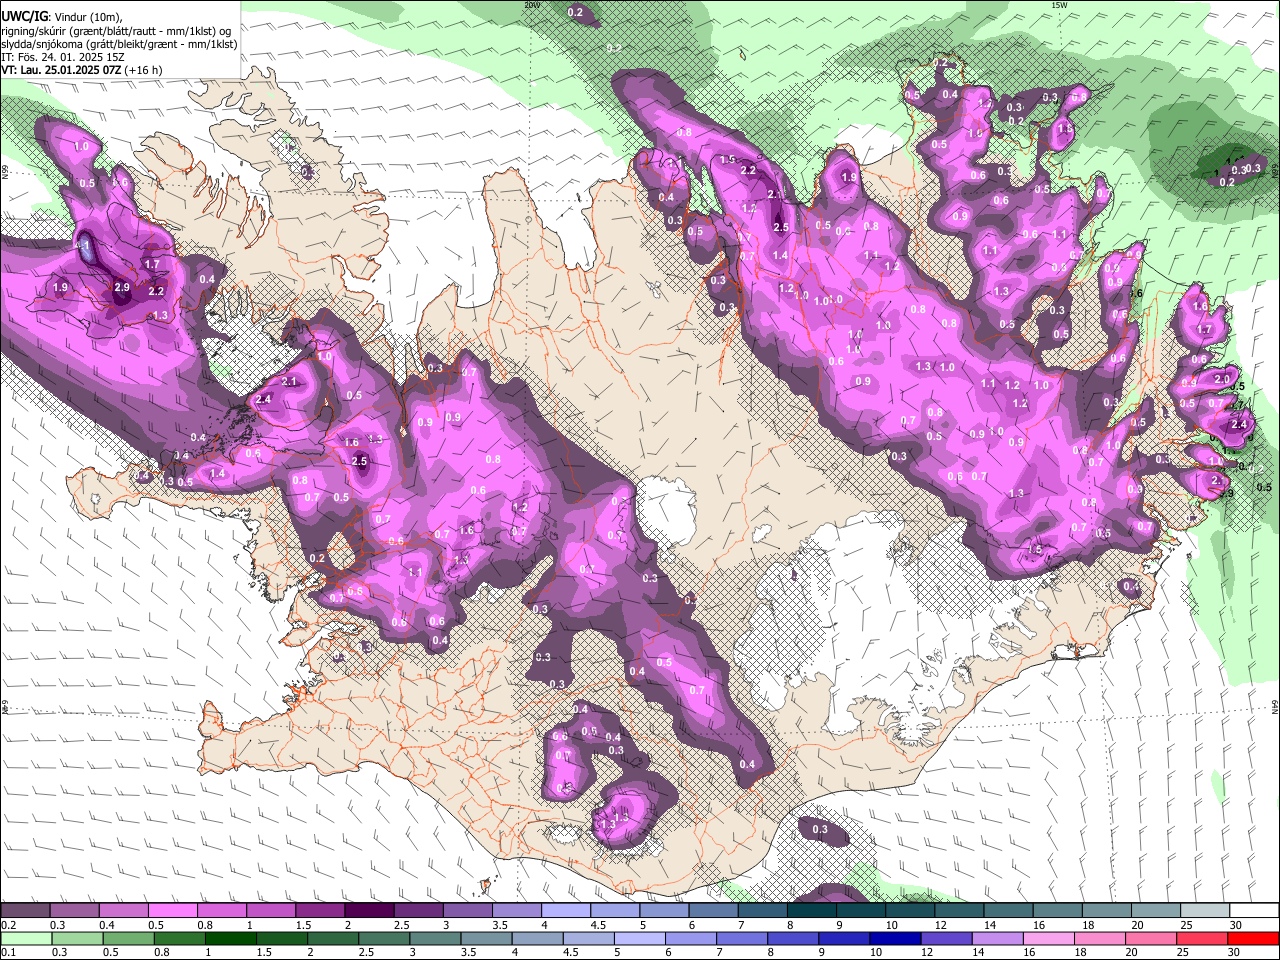Click the bright pink legend swatch between 0.5 and 0.8
The width and height of the screenshot is (1280, 960).
pyautogui.click(x=173, y=911)
